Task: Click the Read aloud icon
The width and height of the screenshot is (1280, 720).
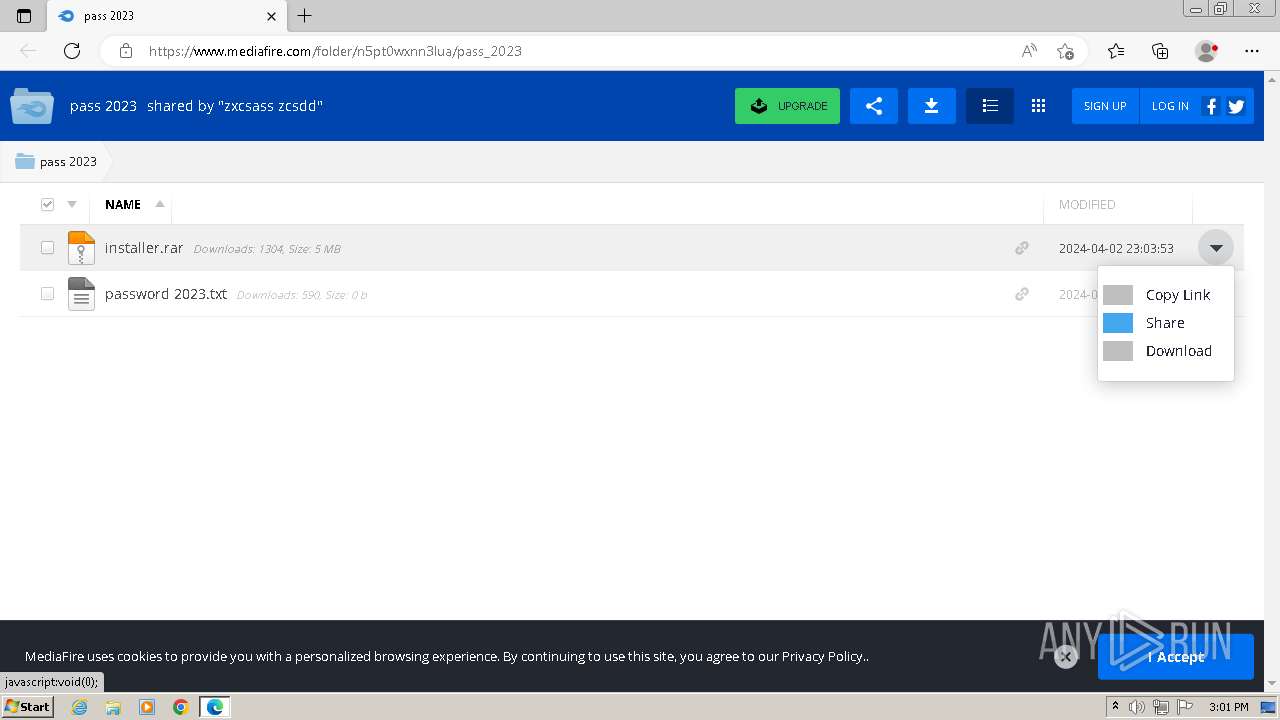Action: pos(1029,51)
